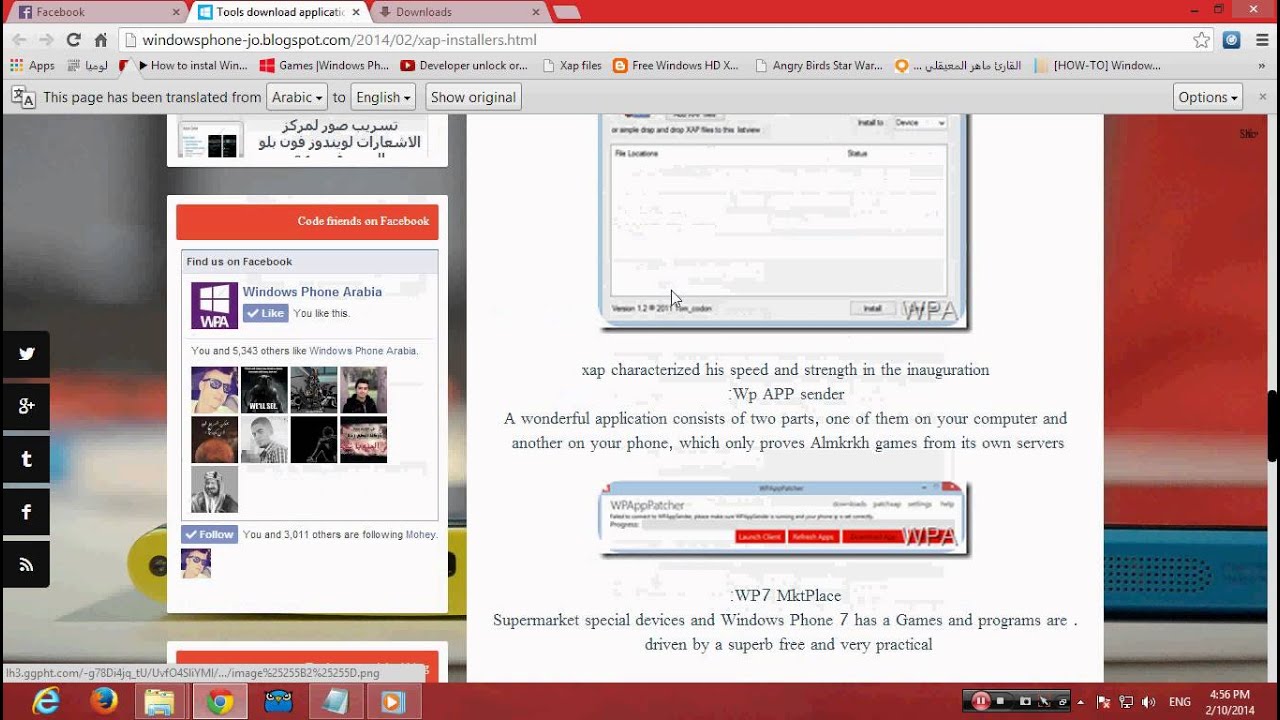Open the Games Windows Ph bookmark
This screenshot has height=720, width=1280.
324,66
